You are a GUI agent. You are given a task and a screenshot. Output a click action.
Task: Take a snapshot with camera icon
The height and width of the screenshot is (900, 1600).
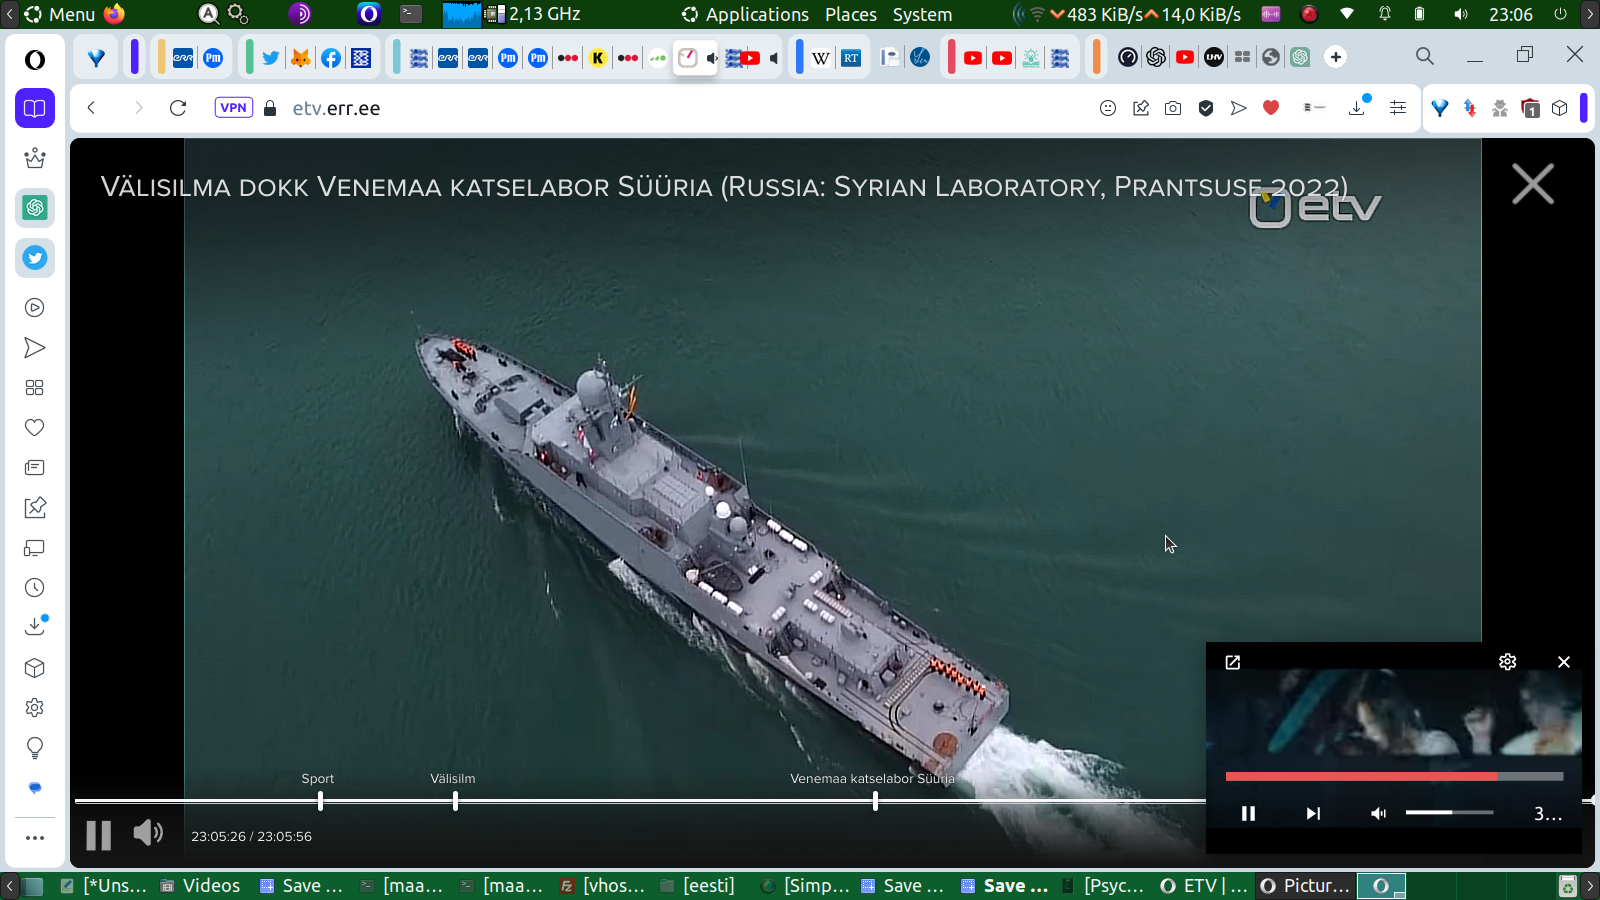(1173, 108)
